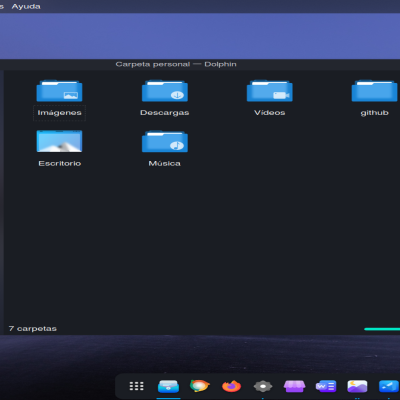400x400 pixels.
Task: Select the Vídeos folder icon
Action: point(270,91)
